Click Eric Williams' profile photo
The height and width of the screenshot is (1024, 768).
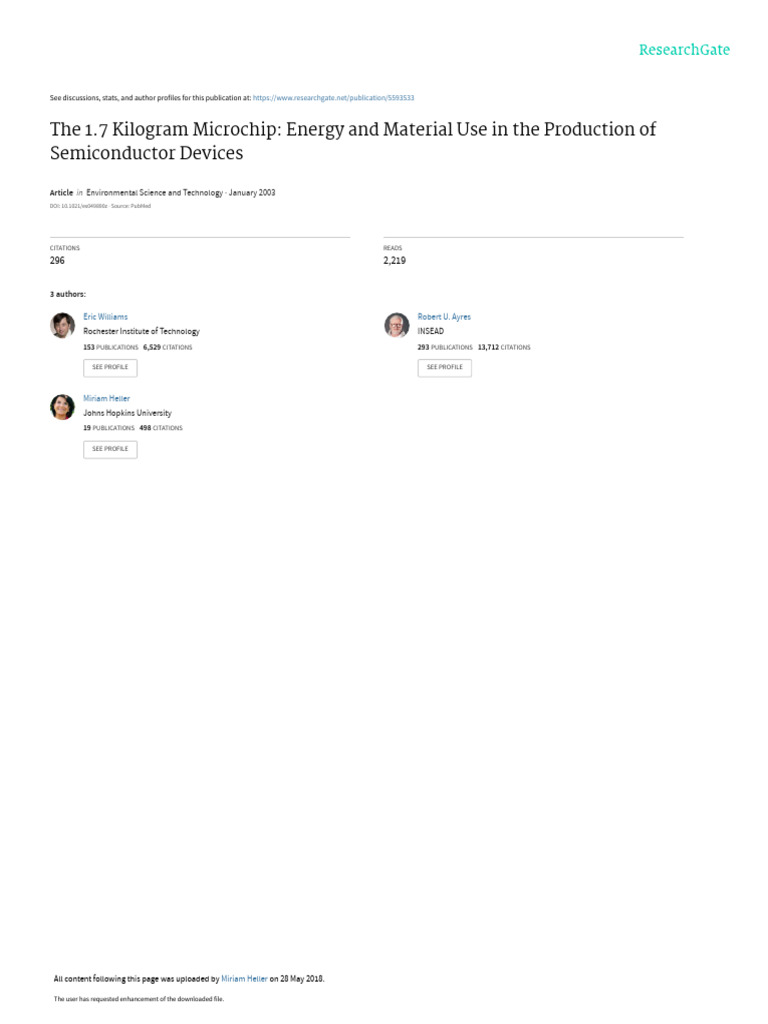coord(62,325)
